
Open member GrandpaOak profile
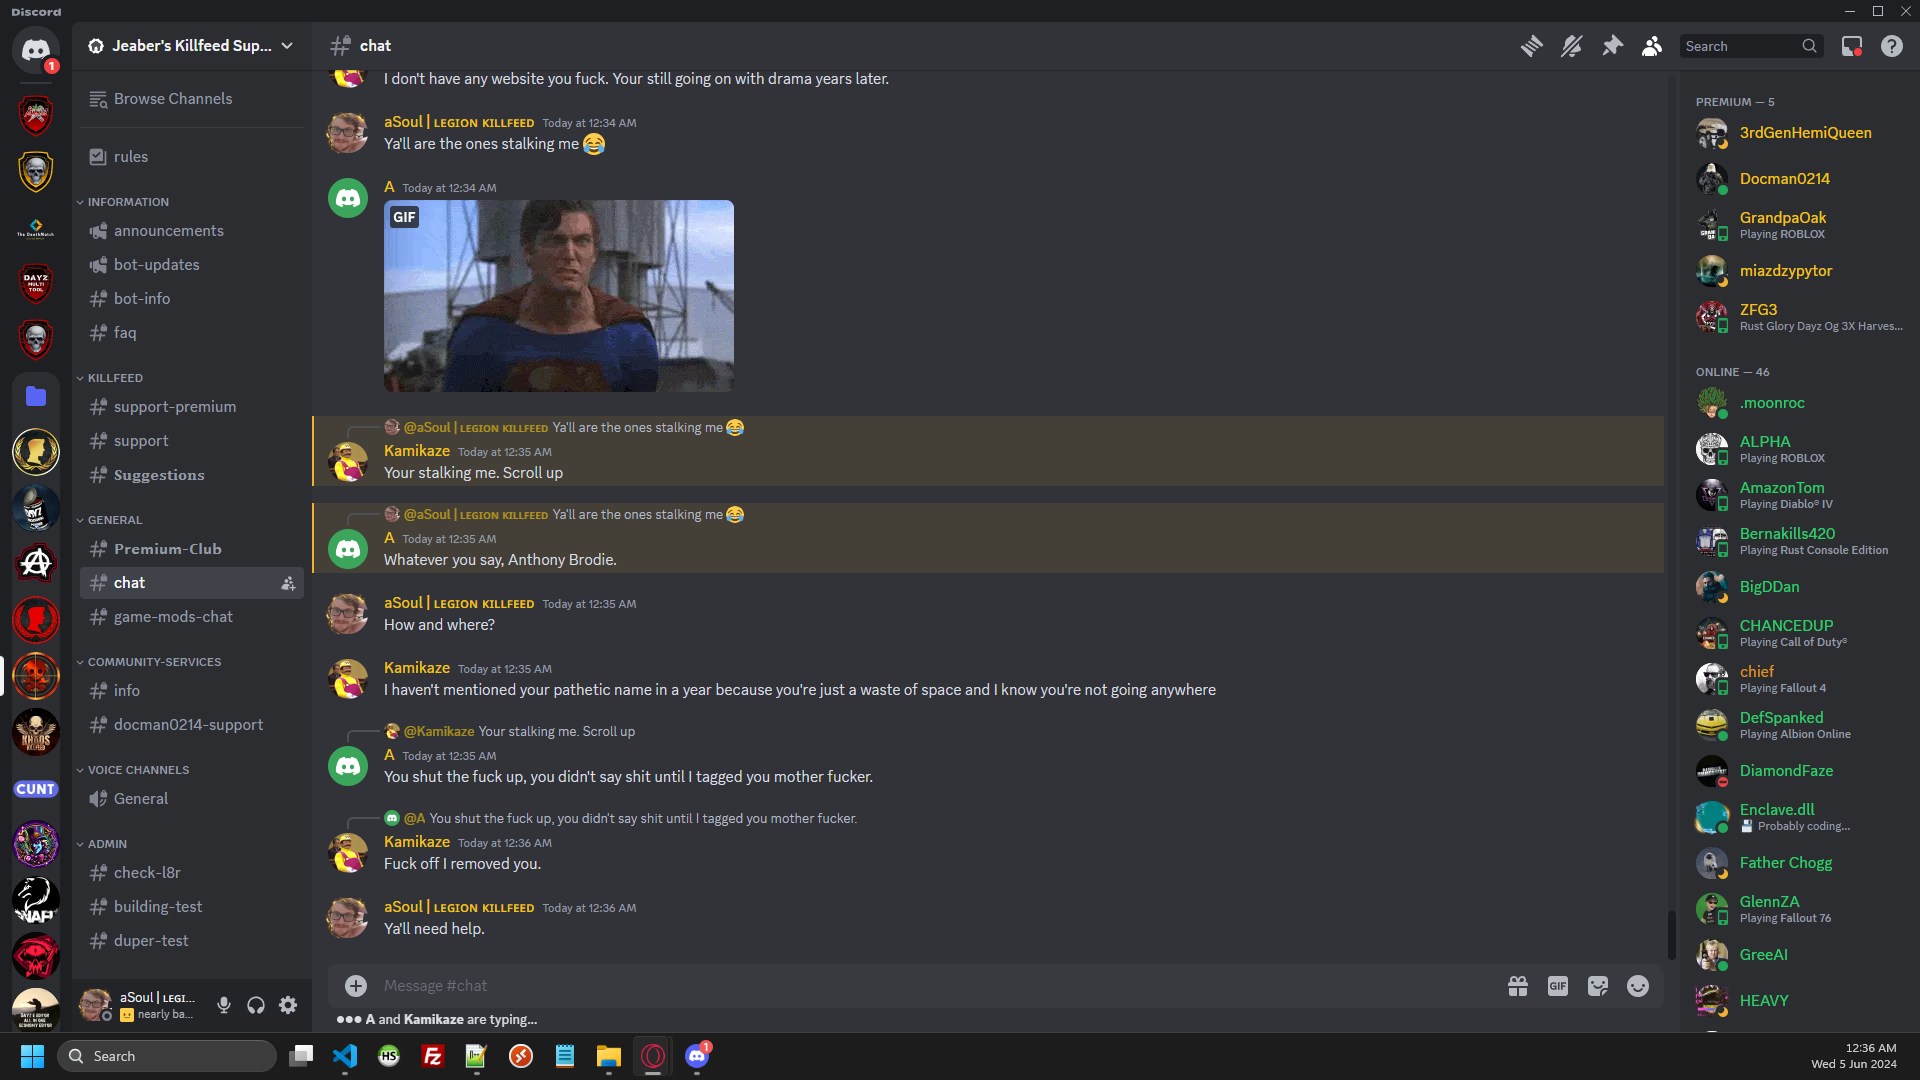pyautogui.click(x=1797, y=225)
